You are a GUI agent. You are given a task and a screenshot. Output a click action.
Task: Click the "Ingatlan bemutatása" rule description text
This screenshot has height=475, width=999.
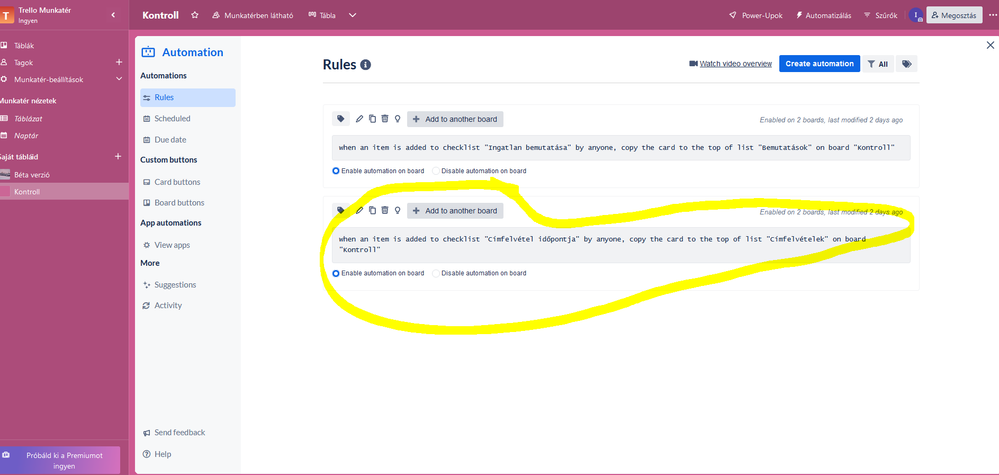[617, 148]
